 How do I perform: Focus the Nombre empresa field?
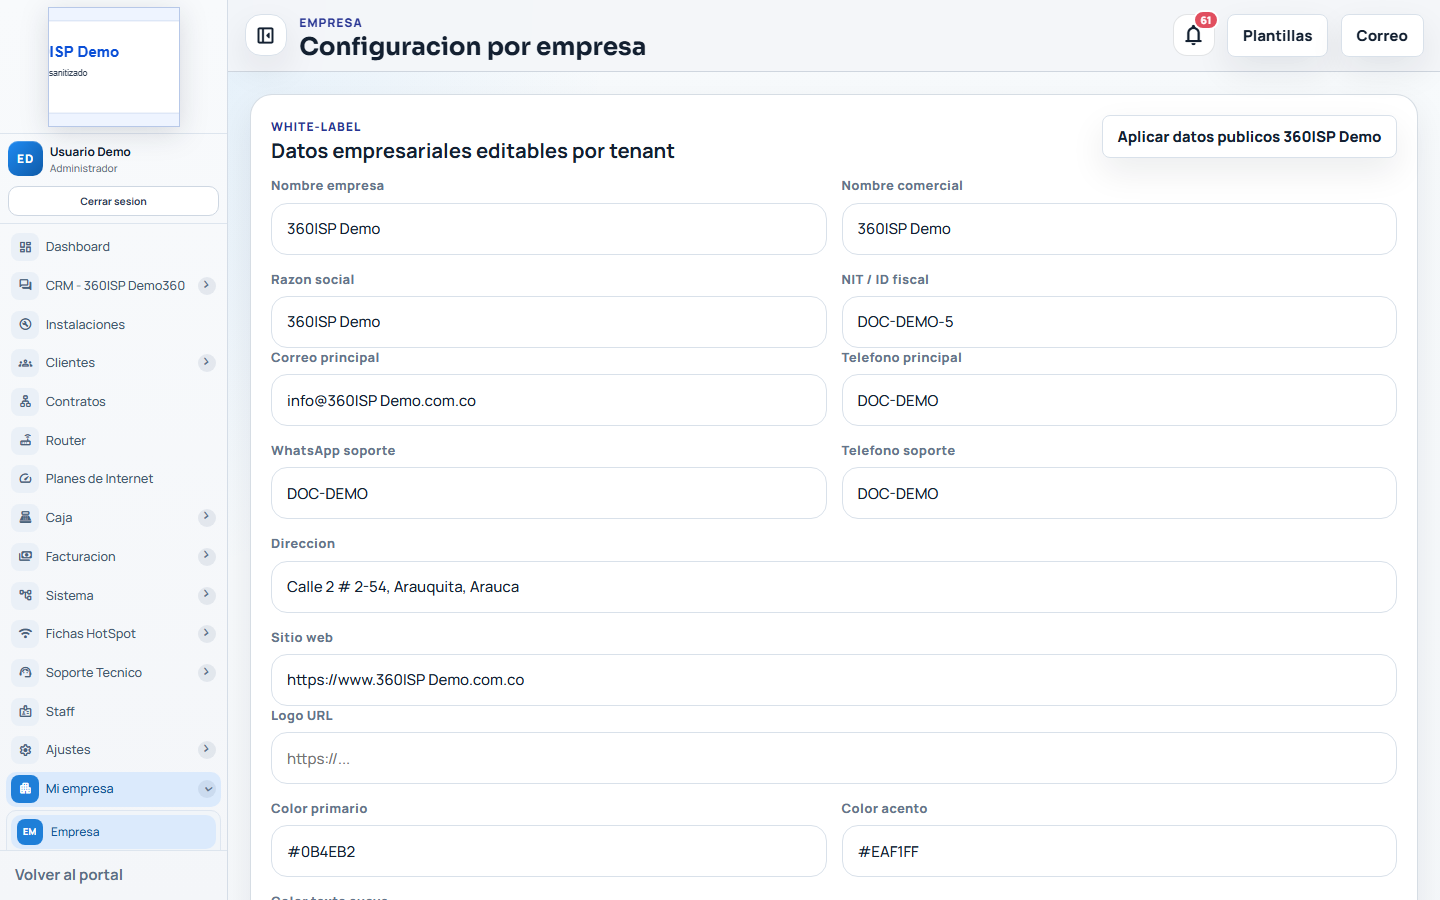[x=549, y=229]
